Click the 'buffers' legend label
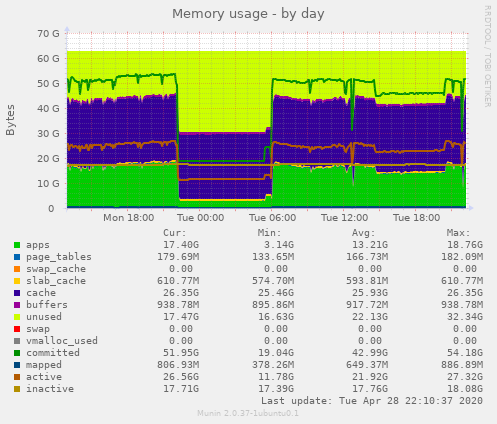The width and height of the screenshot is (497, 424). 47,305
